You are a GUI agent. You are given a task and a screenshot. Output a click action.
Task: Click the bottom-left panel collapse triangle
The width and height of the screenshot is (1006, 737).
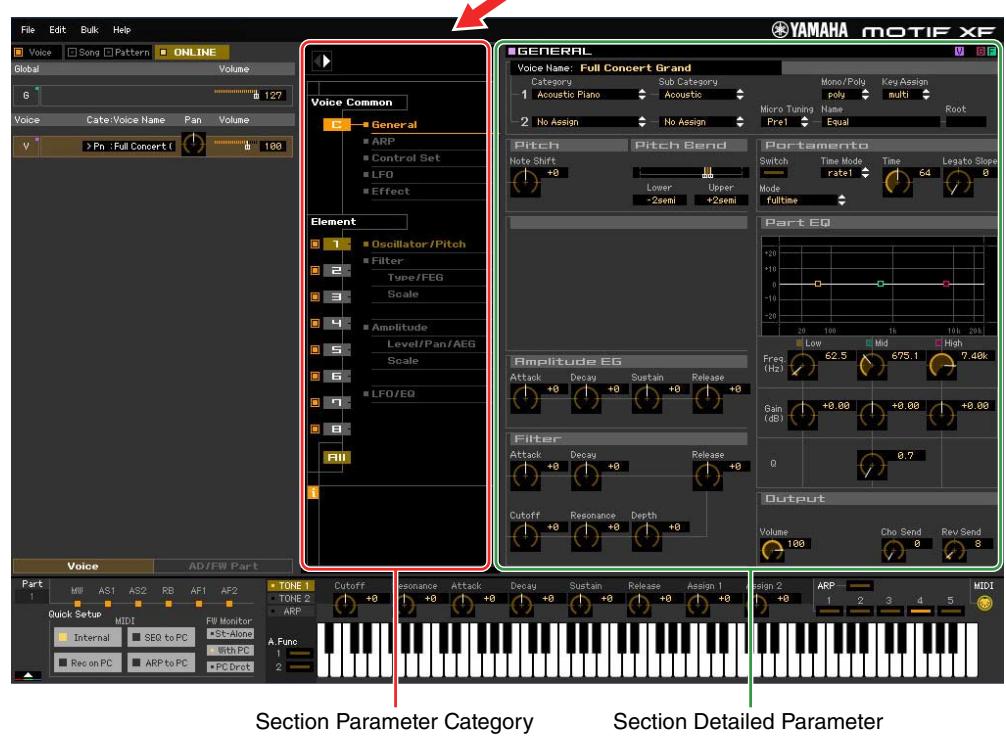28,675
